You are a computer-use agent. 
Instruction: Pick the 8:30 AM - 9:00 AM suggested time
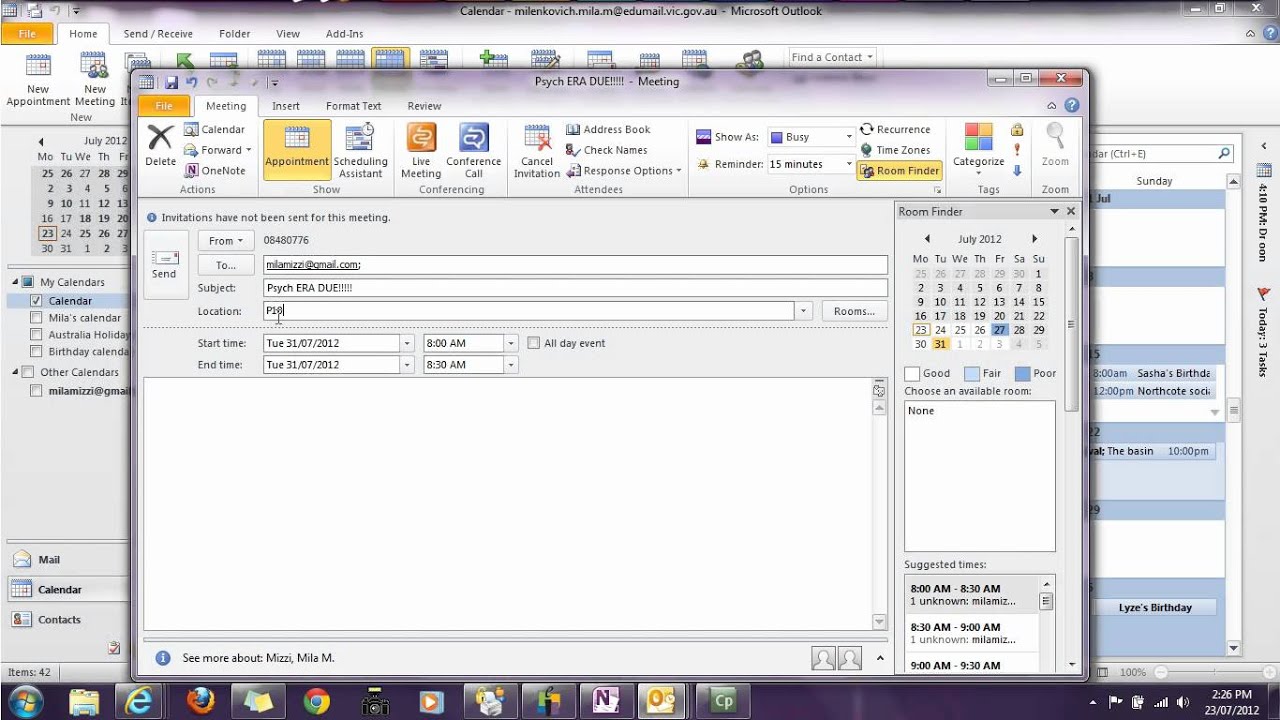pyautogui.click(x=972, y=633)
